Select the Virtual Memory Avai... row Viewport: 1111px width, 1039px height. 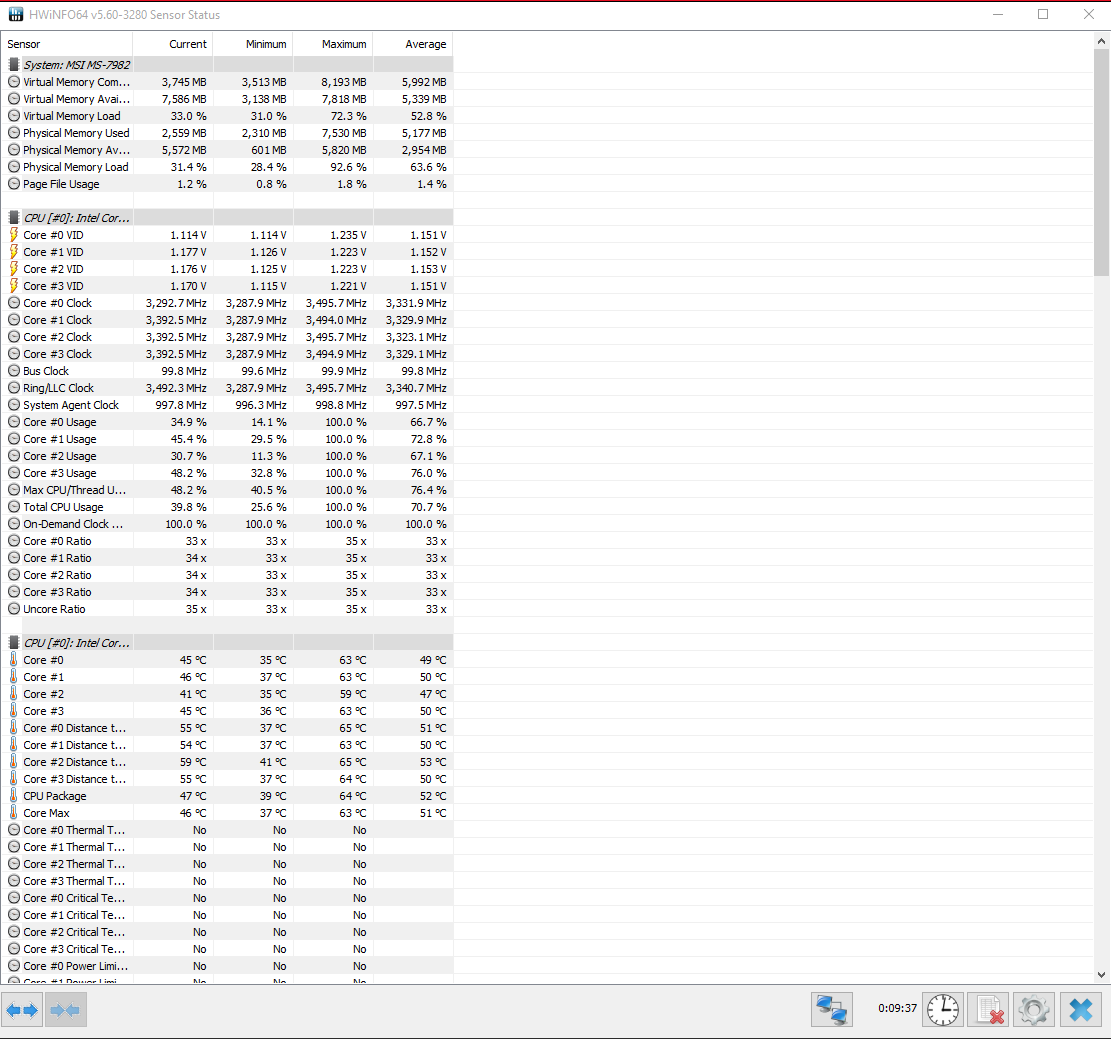[227, 99]
